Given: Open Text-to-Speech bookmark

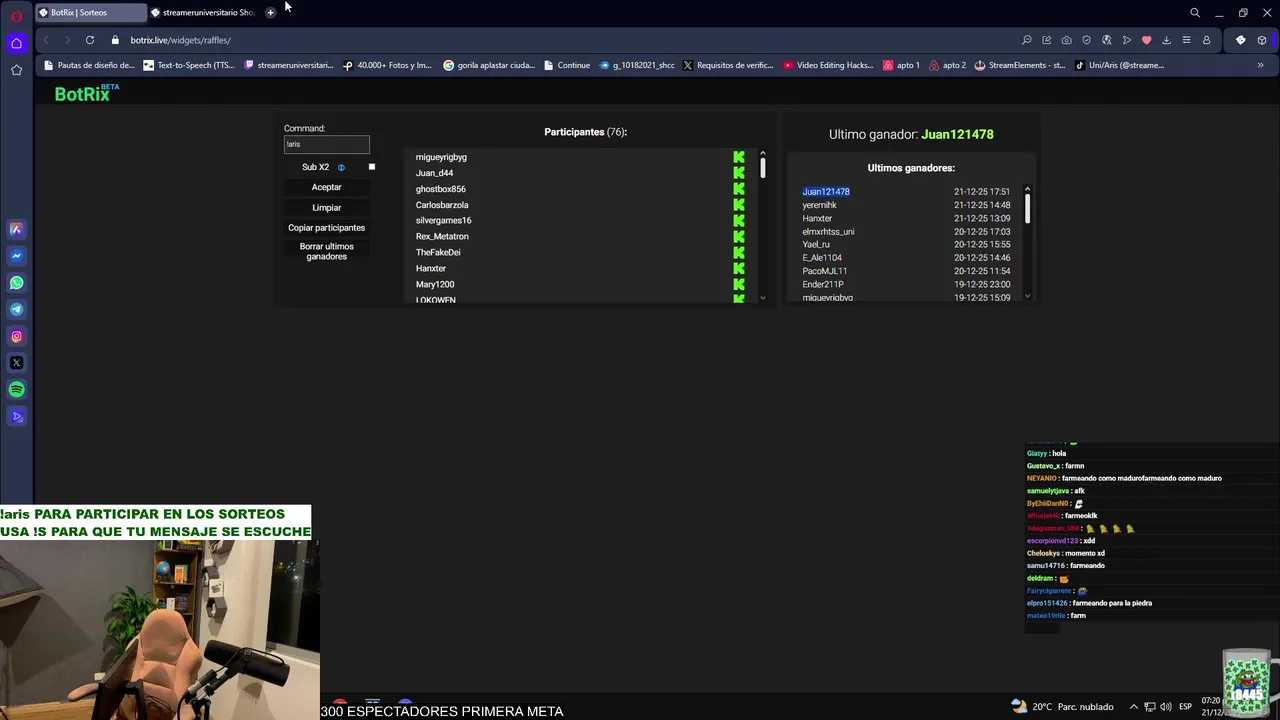Looking at the screenshot, I should click(x=189, y=65).
